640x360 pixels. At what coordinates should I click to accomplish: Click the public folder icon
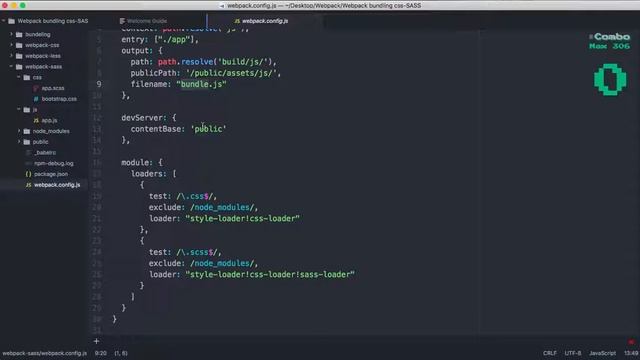click(x=27, y=142)
